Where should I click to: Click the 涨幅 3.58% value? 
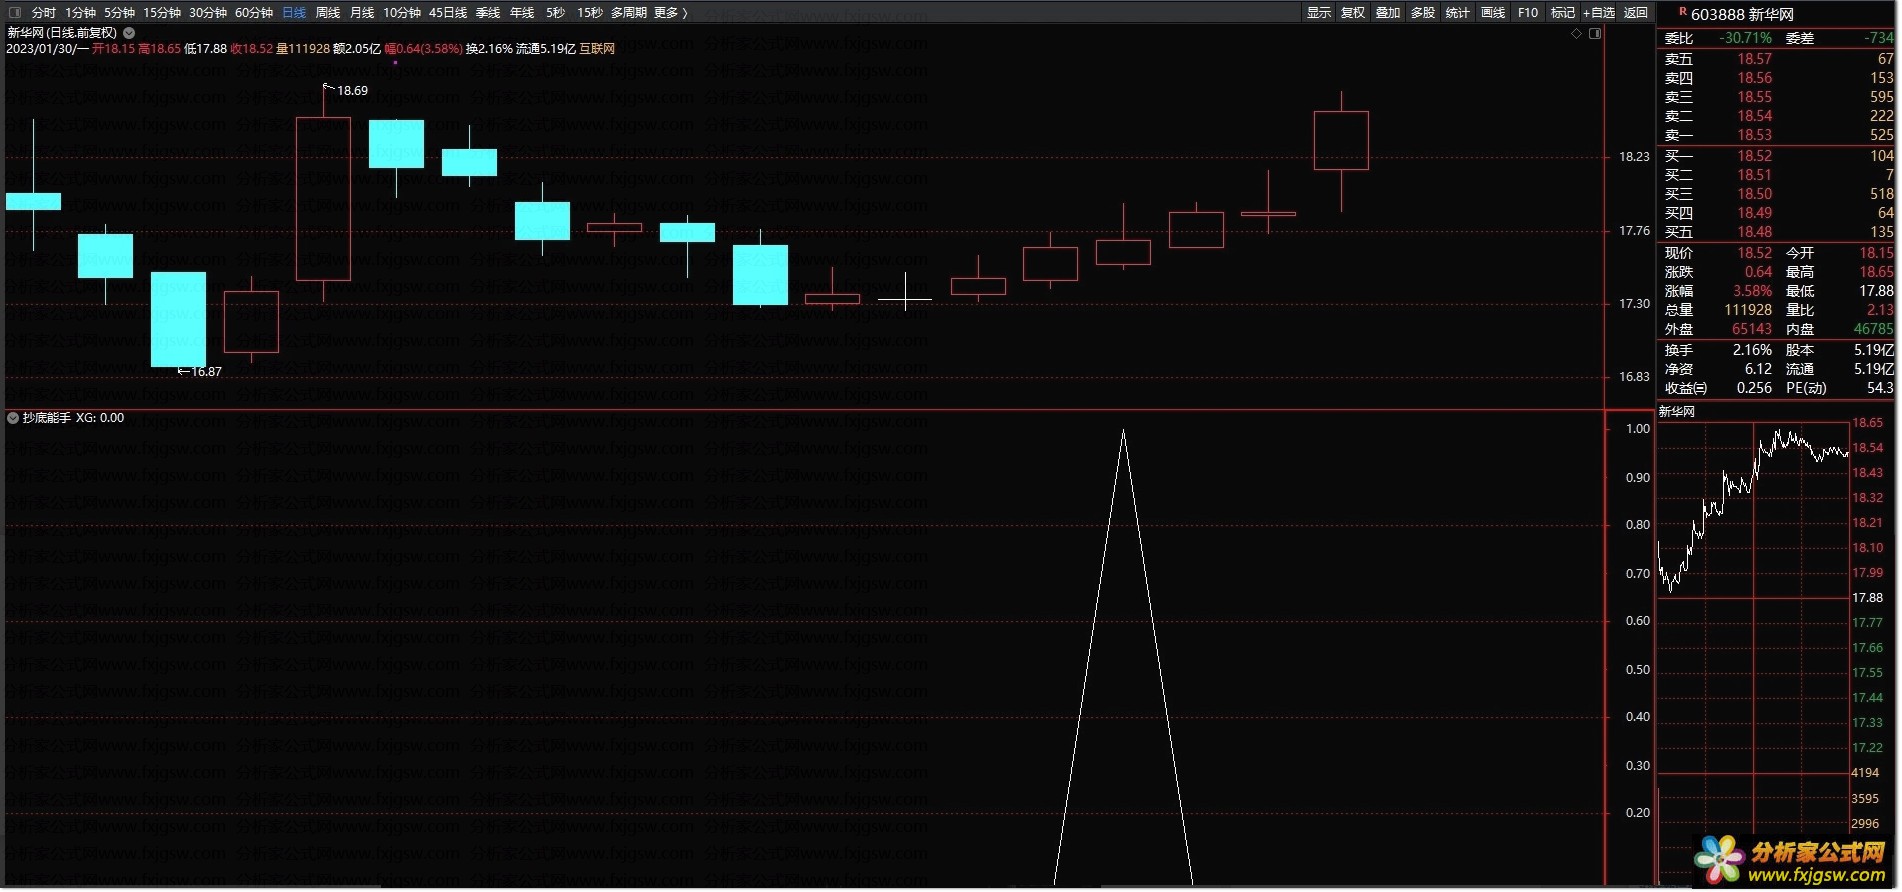tap(1752, 291)
